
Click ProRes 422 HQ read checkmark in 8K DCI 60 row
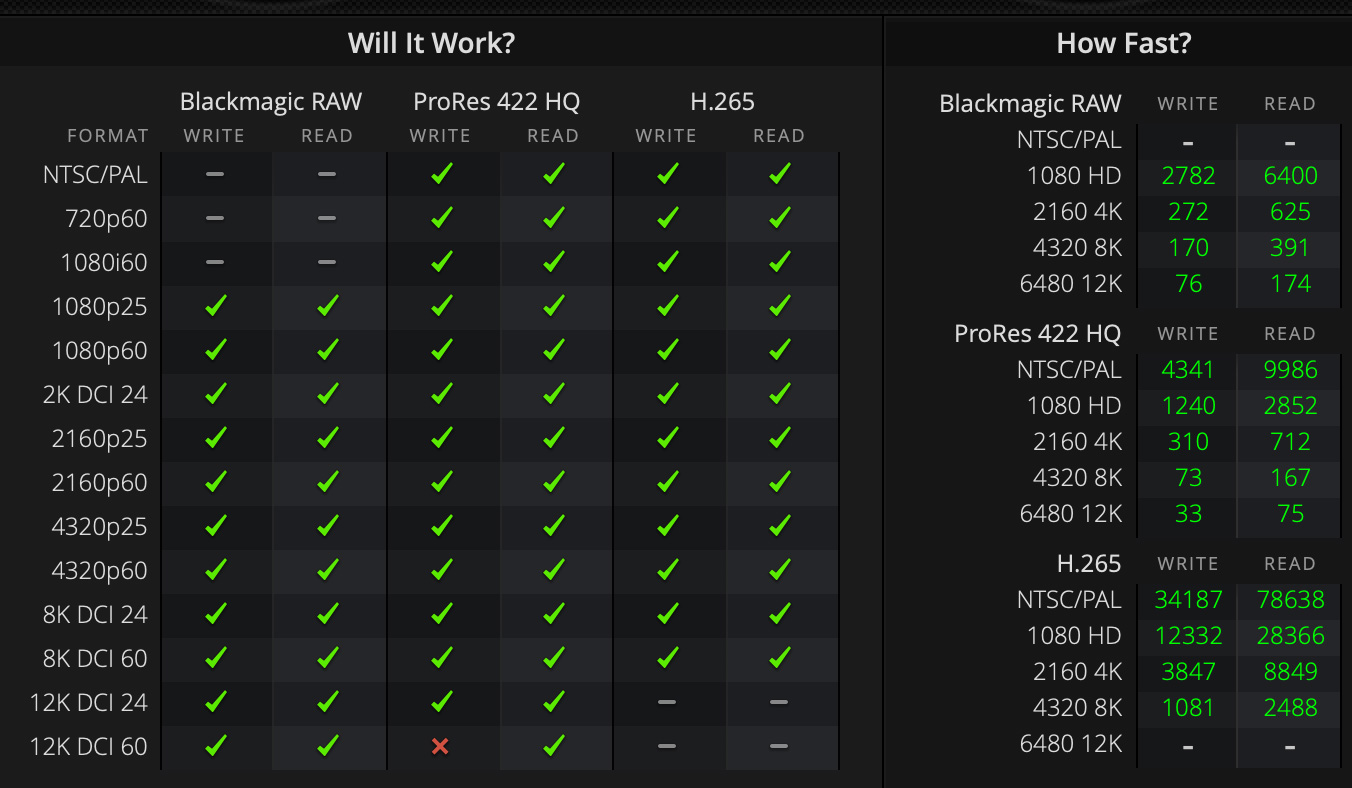(554, 658)
